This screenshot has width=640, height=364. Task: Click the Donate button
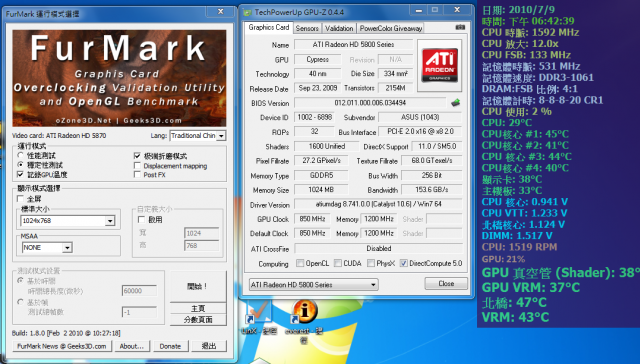[x=170, y=346]
